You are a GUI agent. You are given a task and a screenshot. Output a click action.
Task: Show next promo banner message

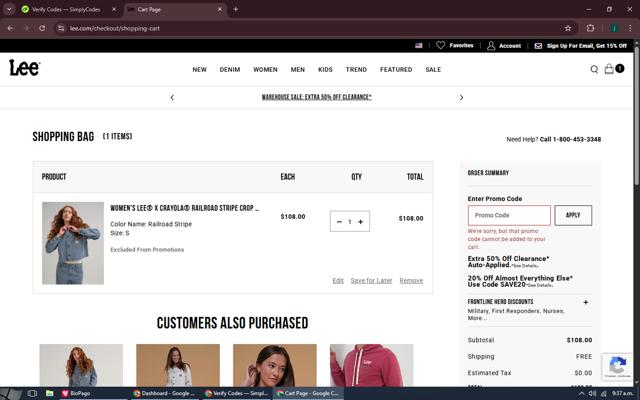pos(461,98)
